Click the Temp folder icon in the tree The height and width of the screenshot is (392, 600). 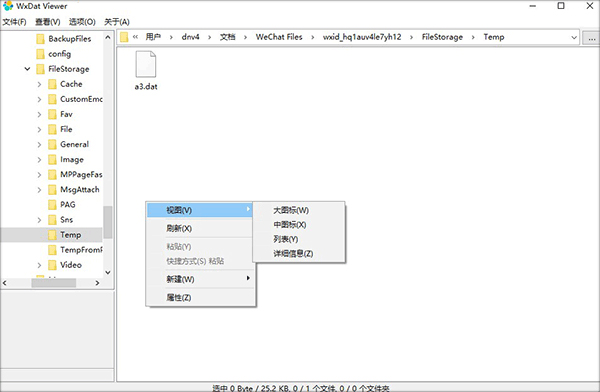52,235
